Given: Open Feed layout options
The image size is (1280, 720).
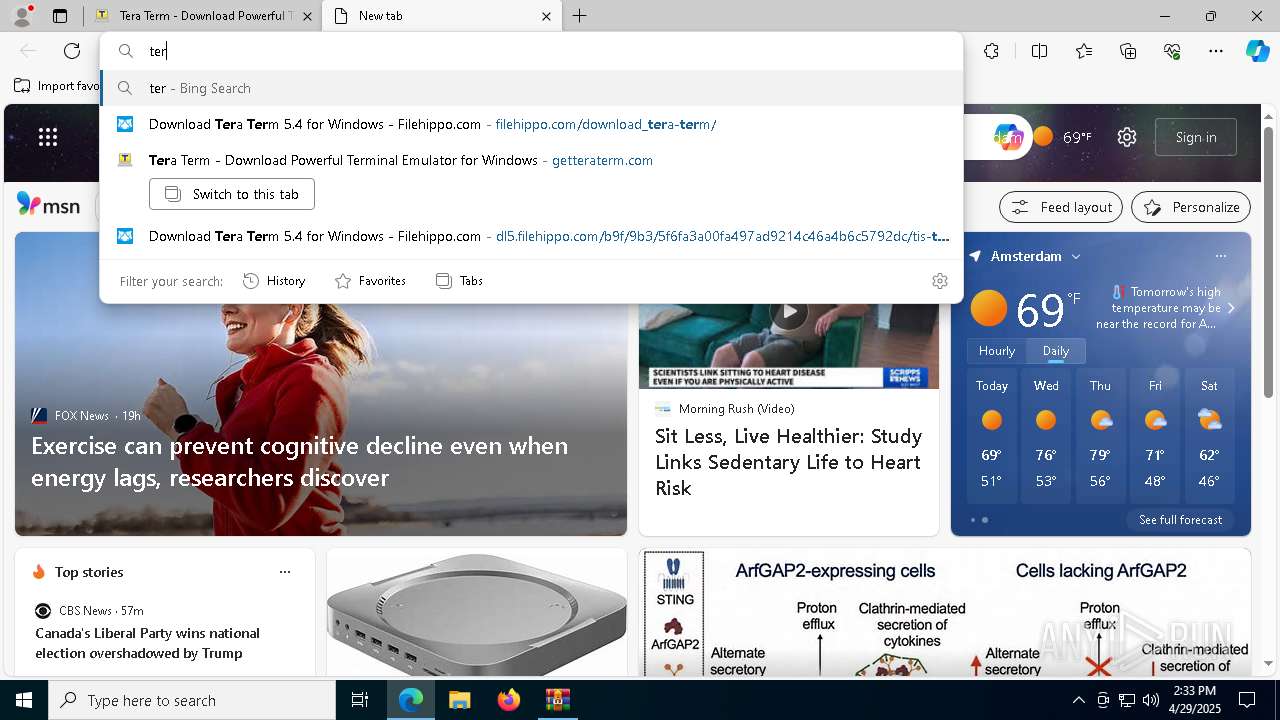Looking at the screenshot, I should click(1061, 207).
